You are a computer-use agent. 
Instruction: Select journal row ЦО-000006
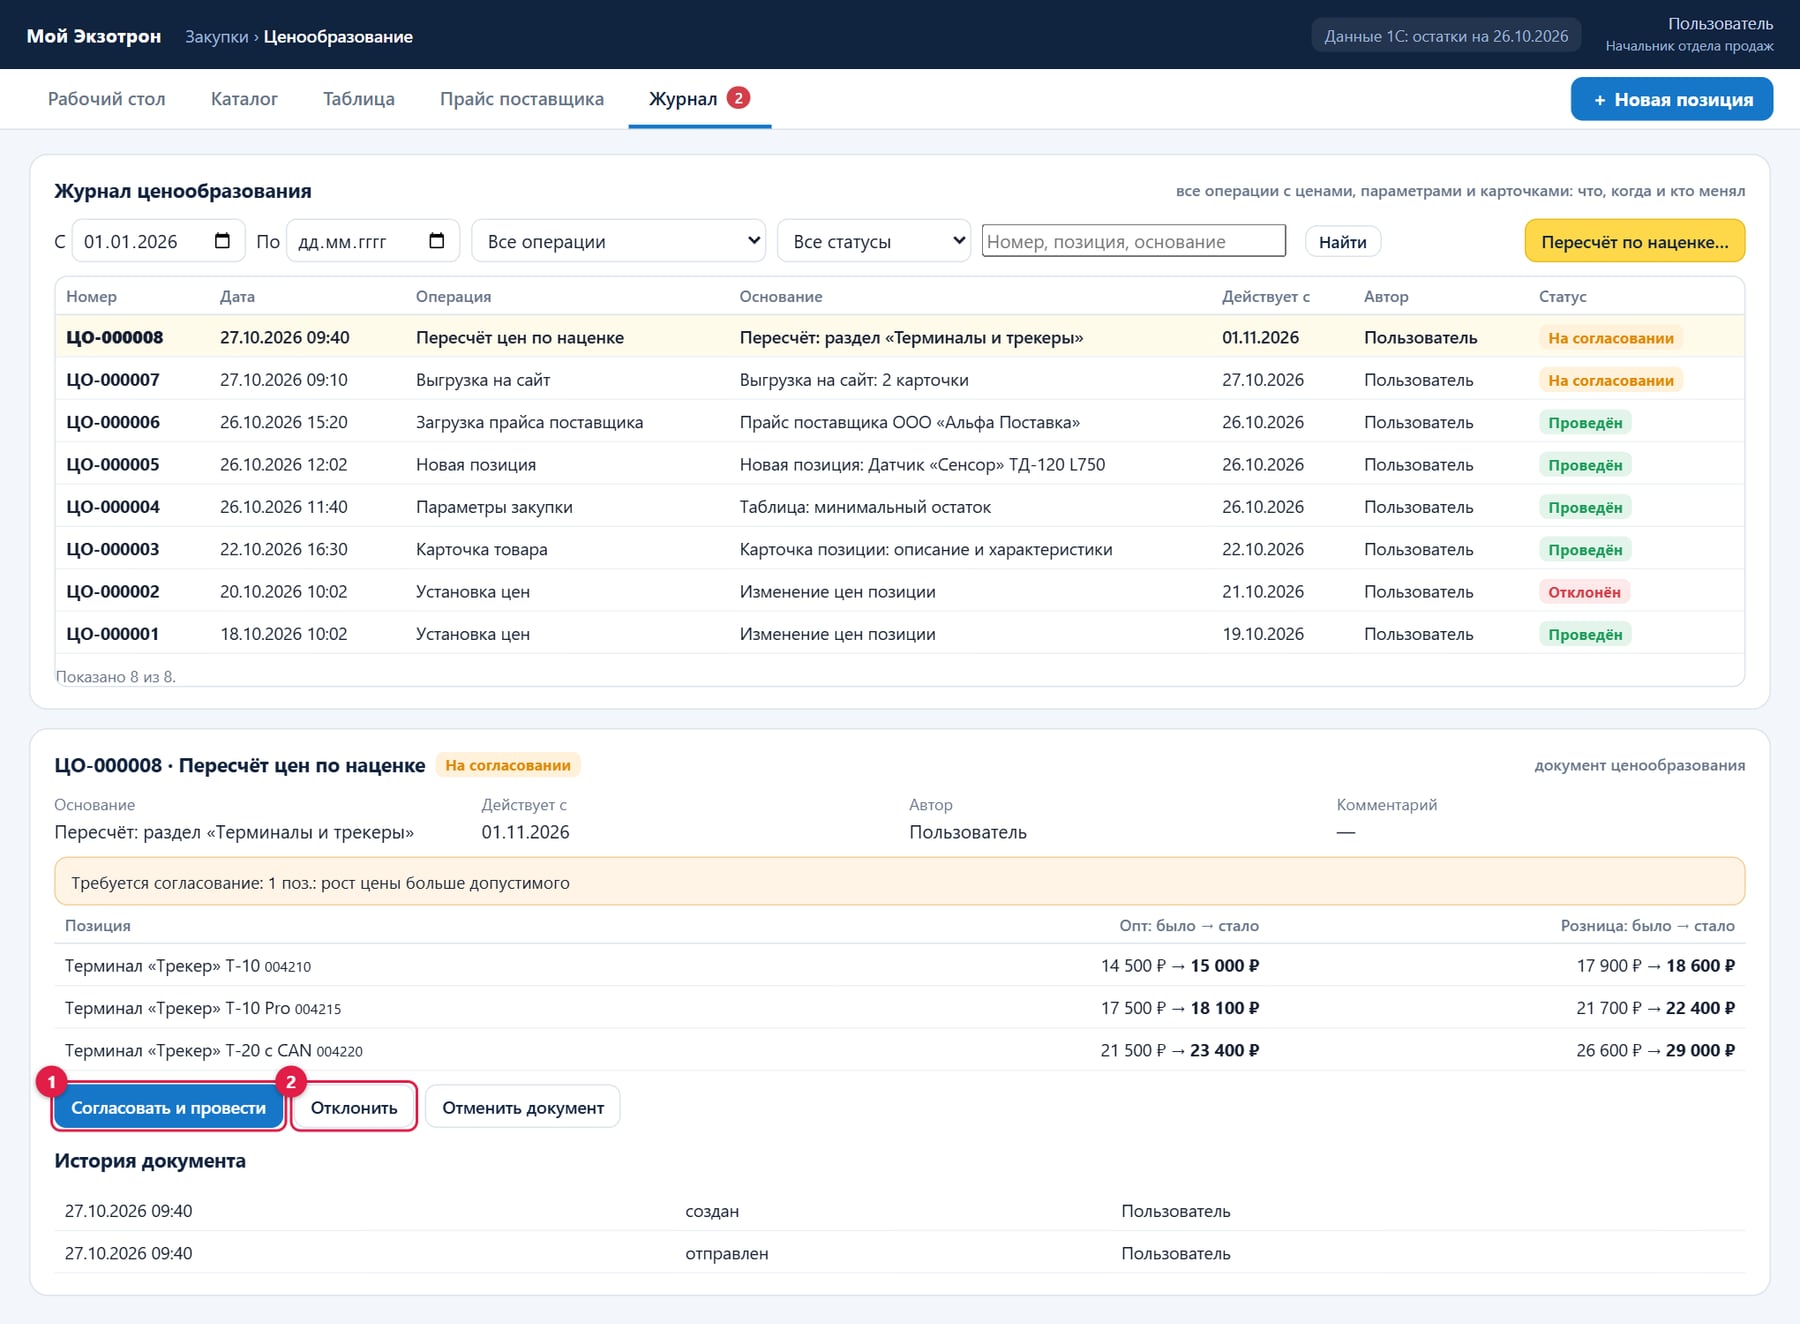pyautogui.click(x=899, y=422)
